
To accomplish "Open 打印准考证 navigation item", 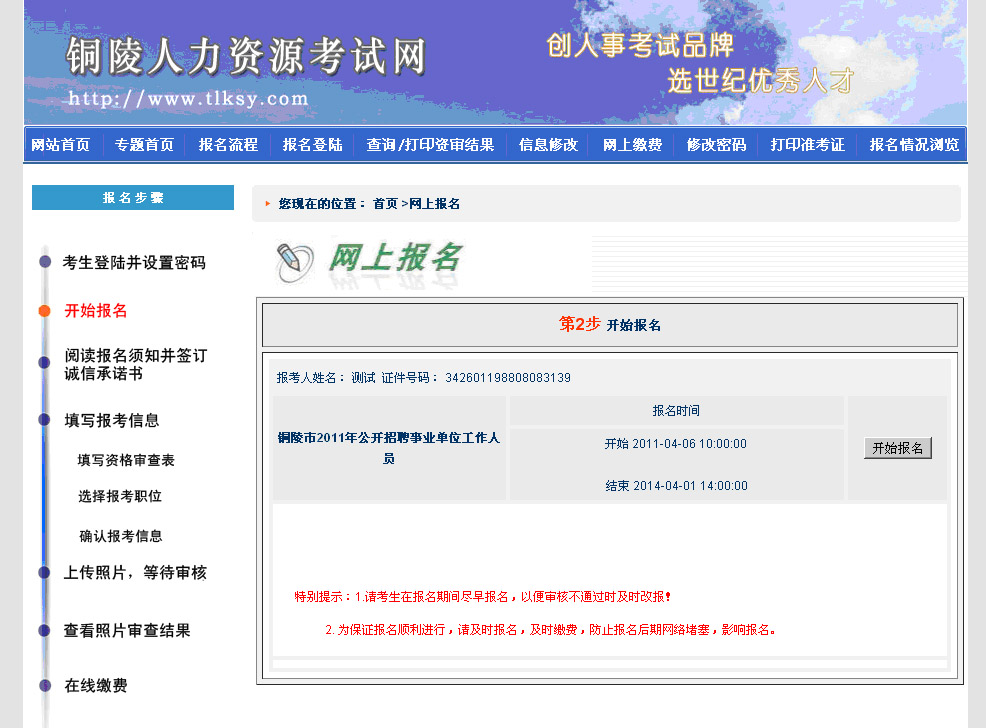I will (x=807, y=145).
